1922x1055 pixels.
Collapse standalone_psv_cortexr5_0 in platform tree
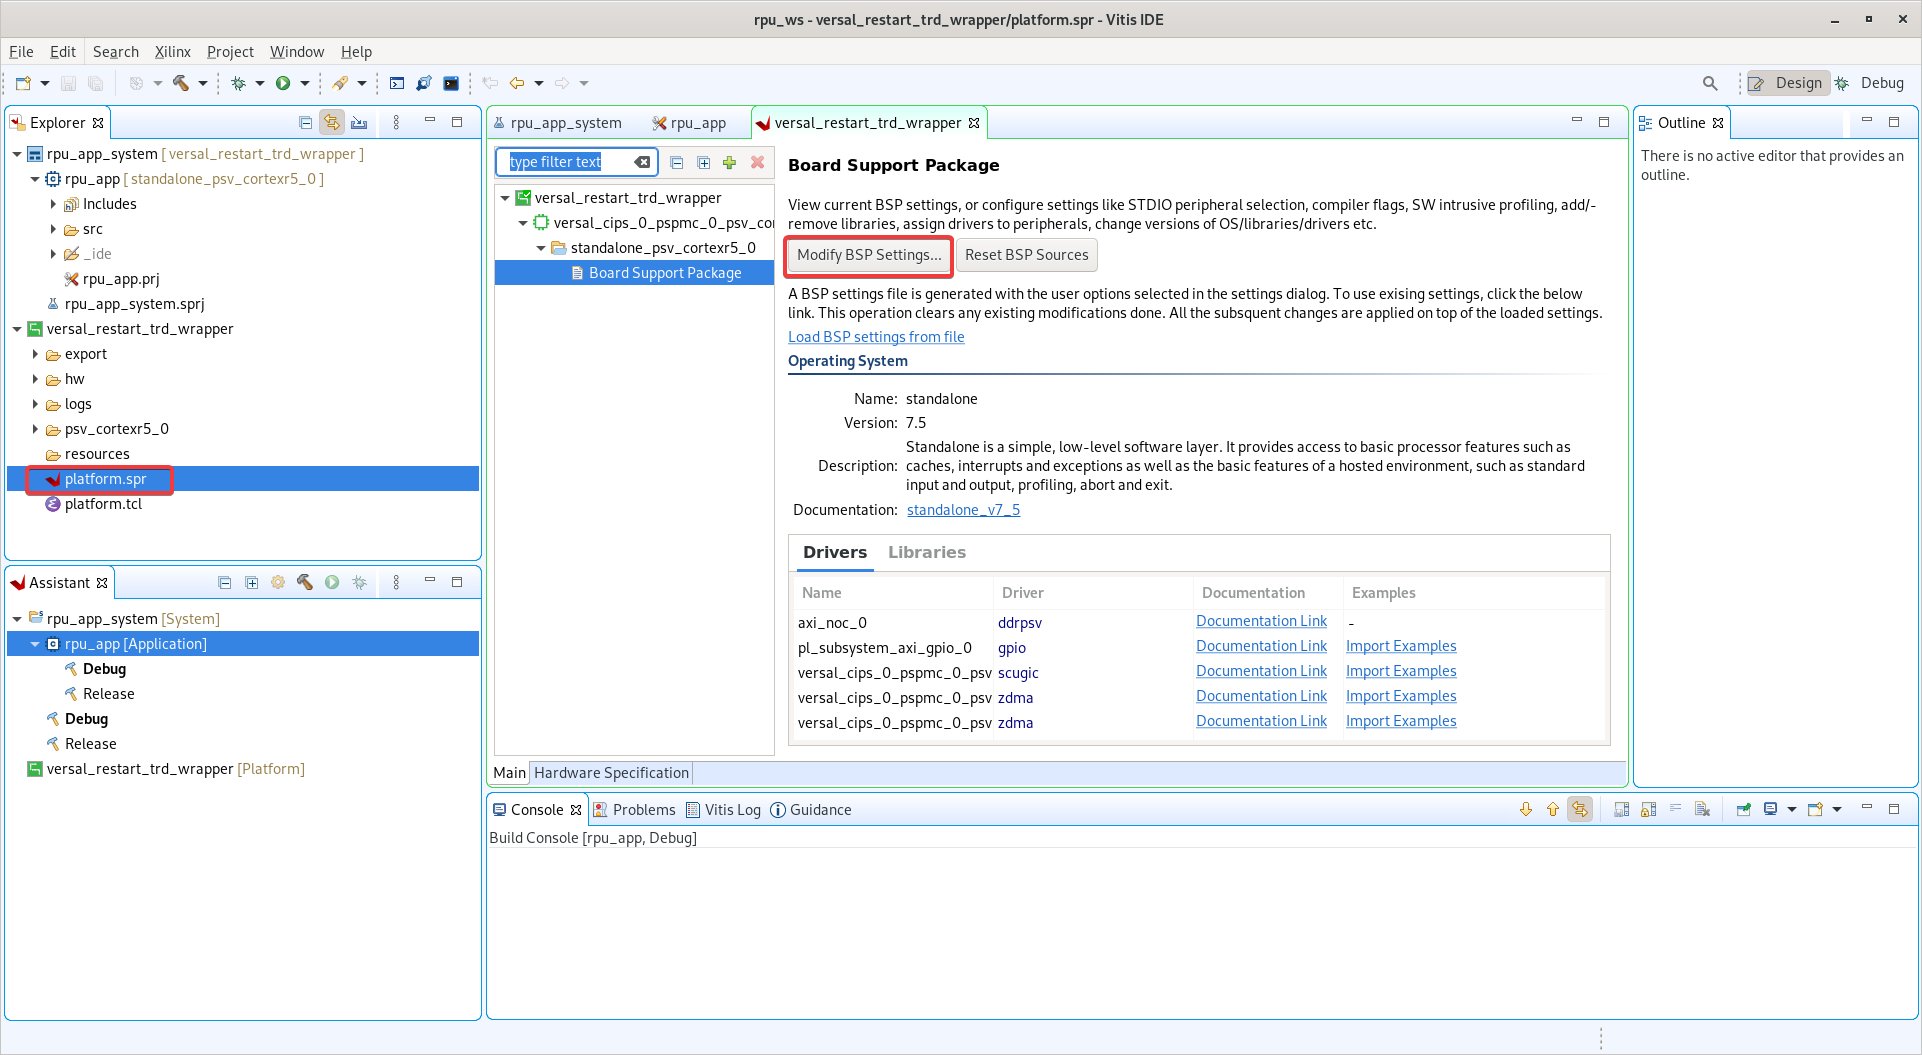coord(541,248)
